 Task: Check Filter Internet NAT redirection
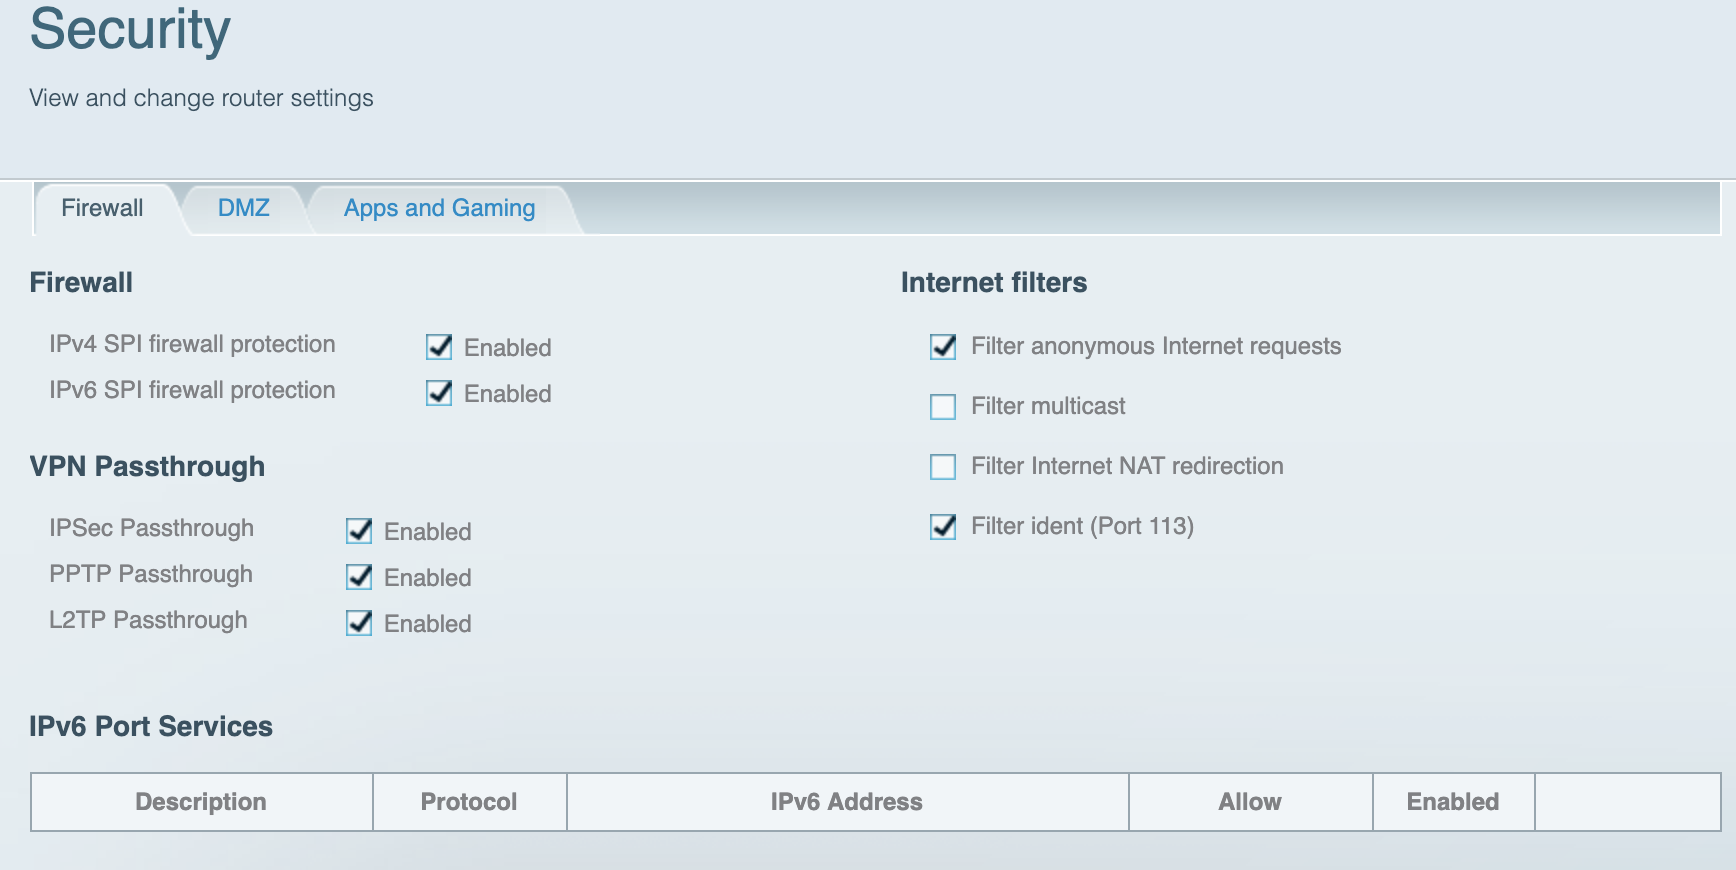pos(943,466)
